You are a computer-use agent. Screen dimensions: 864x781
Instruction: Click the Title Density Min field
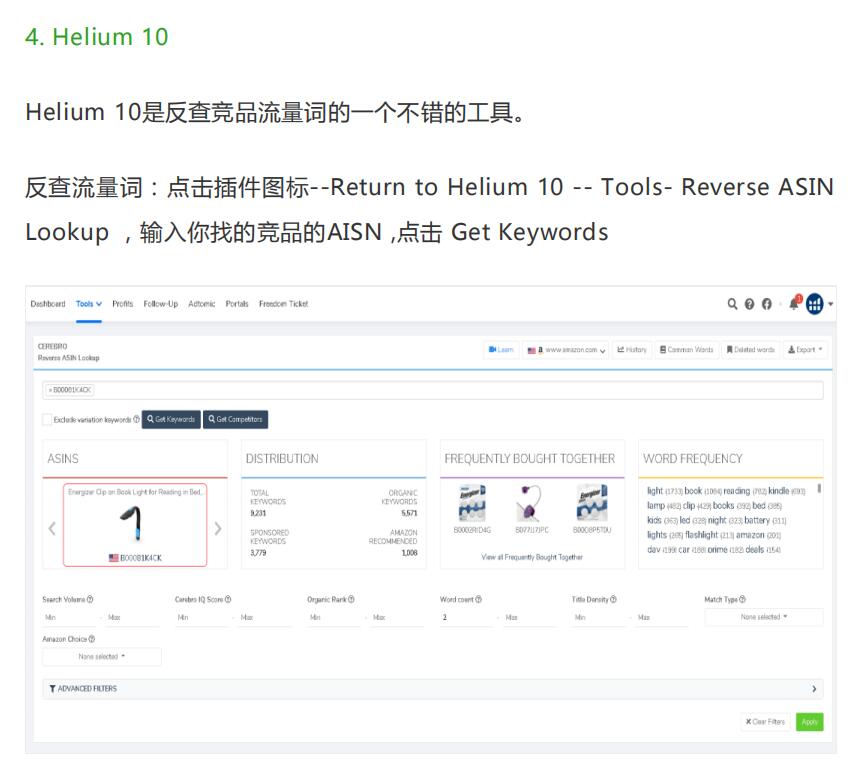click(x=600, y=617)
